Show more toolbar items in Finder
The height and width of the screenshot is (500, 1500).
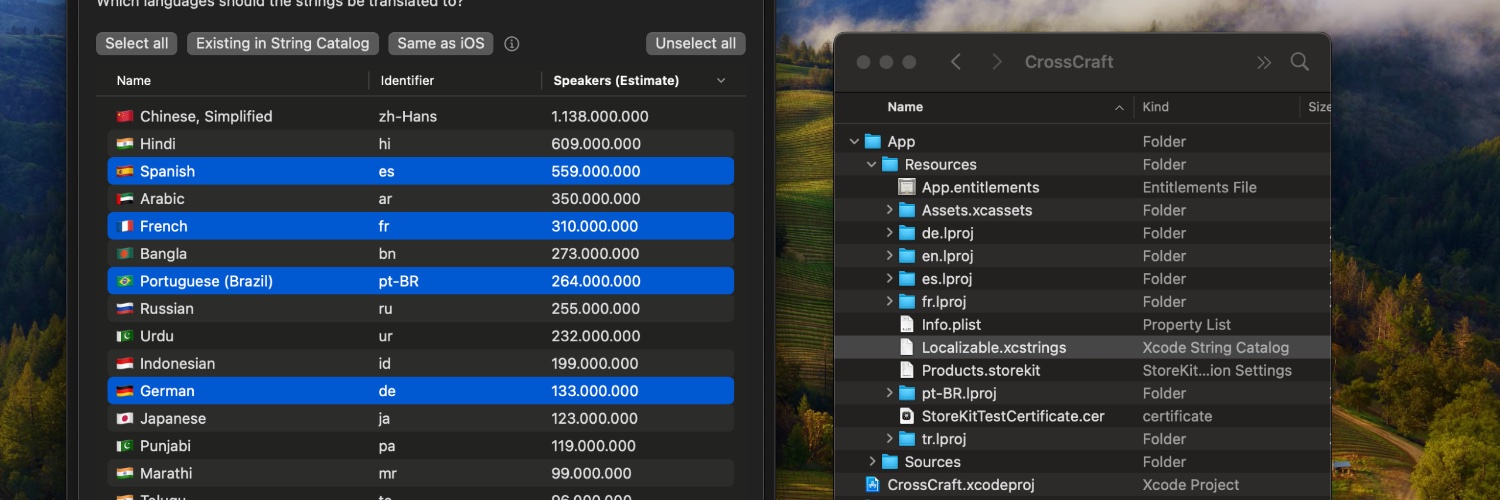pyautogui.click(x=1264, y=62)
